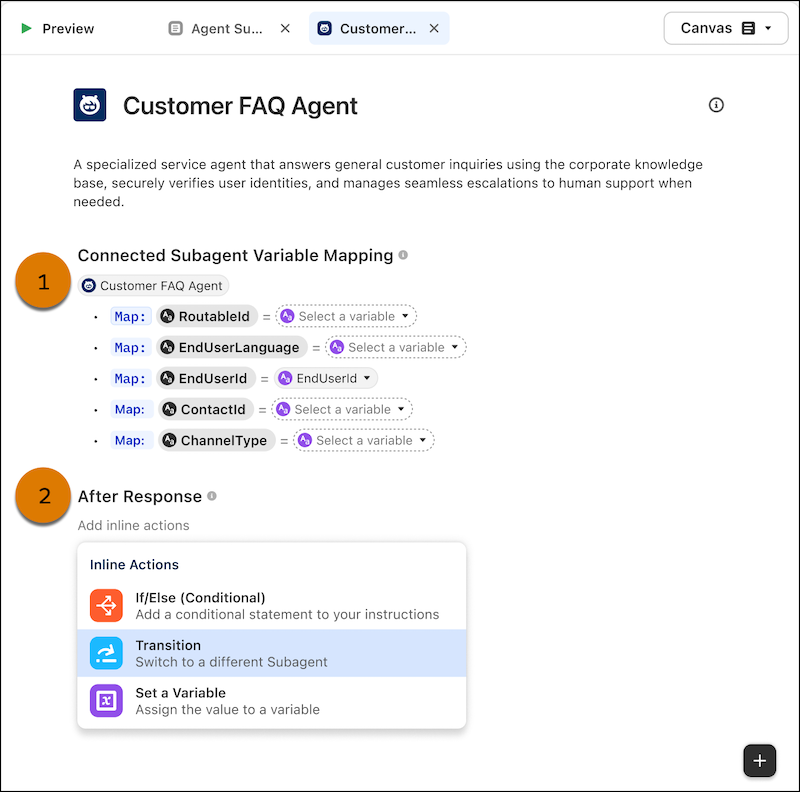Click the ContactId variable chip
The height and width of the screenshot is (792, 800).
pos(206,409)
